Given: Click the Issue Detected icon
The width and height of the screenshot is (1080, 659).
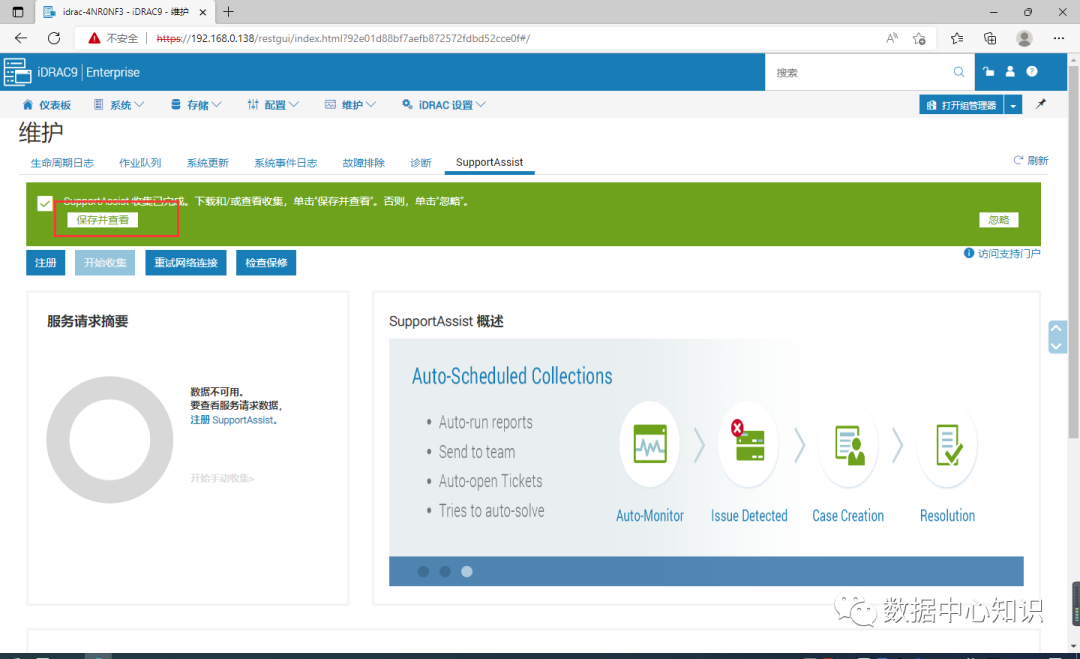Looking at the screenshot, I should point(749,444).
